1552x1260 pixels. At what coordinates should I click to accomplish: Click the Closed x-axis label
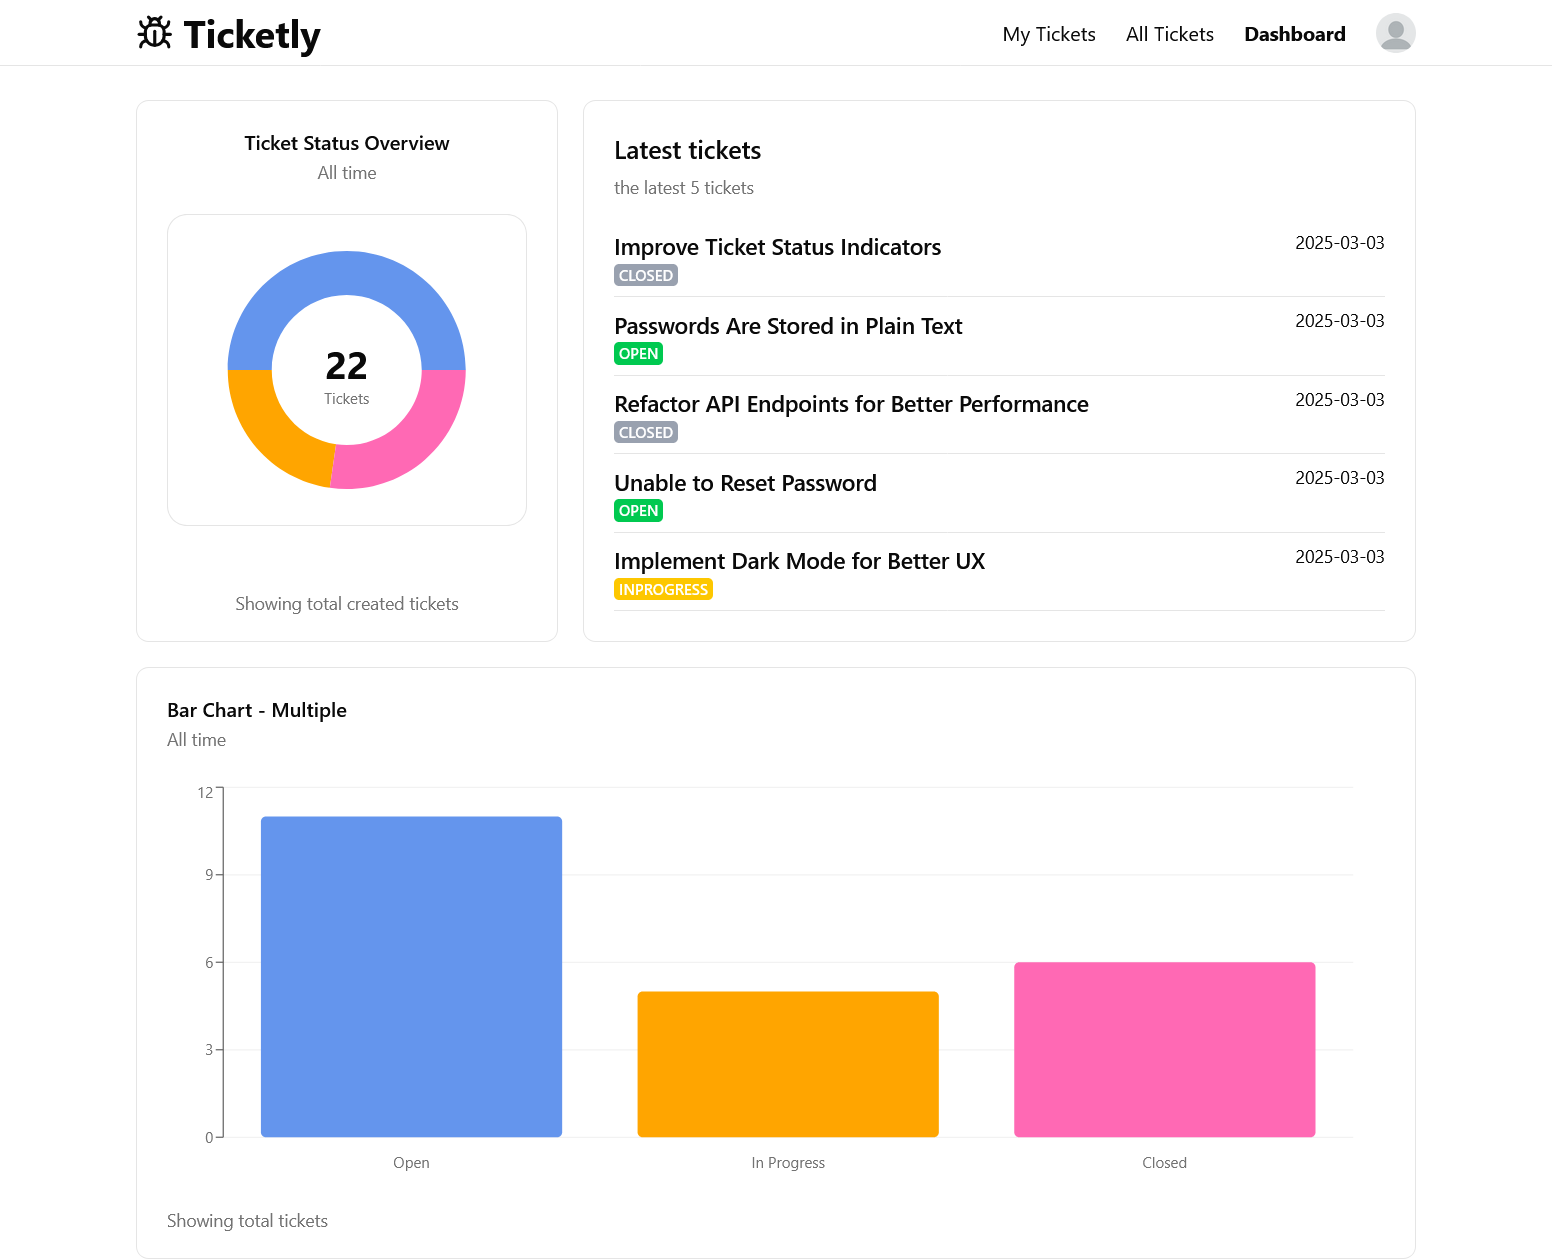pyautogui.click(x=1164, y=1163)
